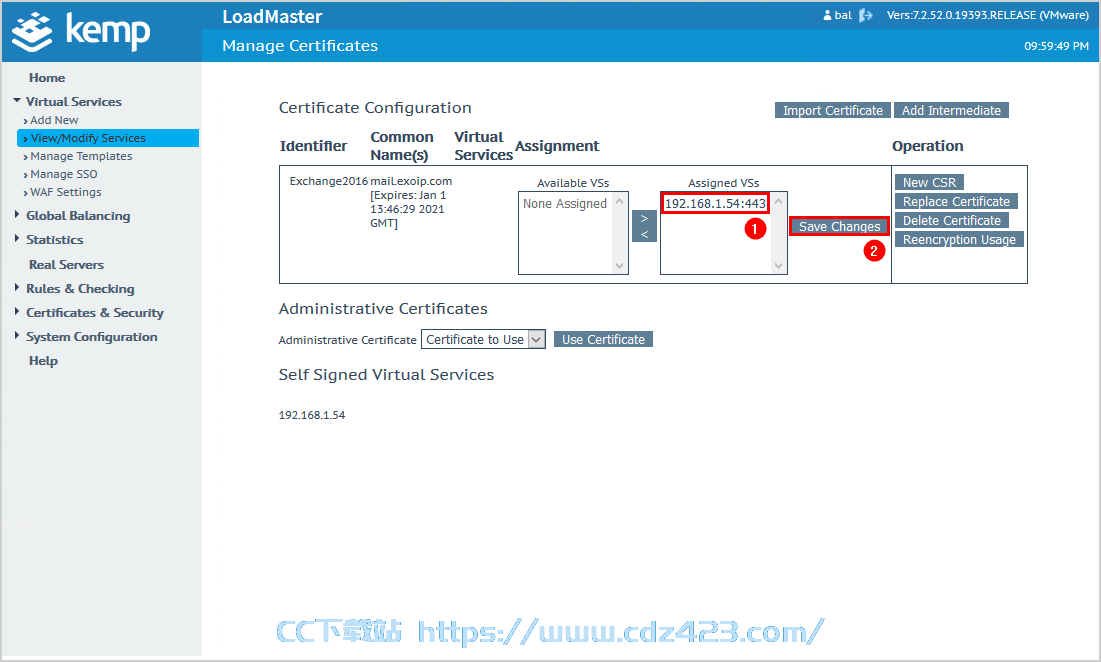Open Certificate to Use dropdown
The width and height of the screenshot is (1101, 662).
[483, 340]
